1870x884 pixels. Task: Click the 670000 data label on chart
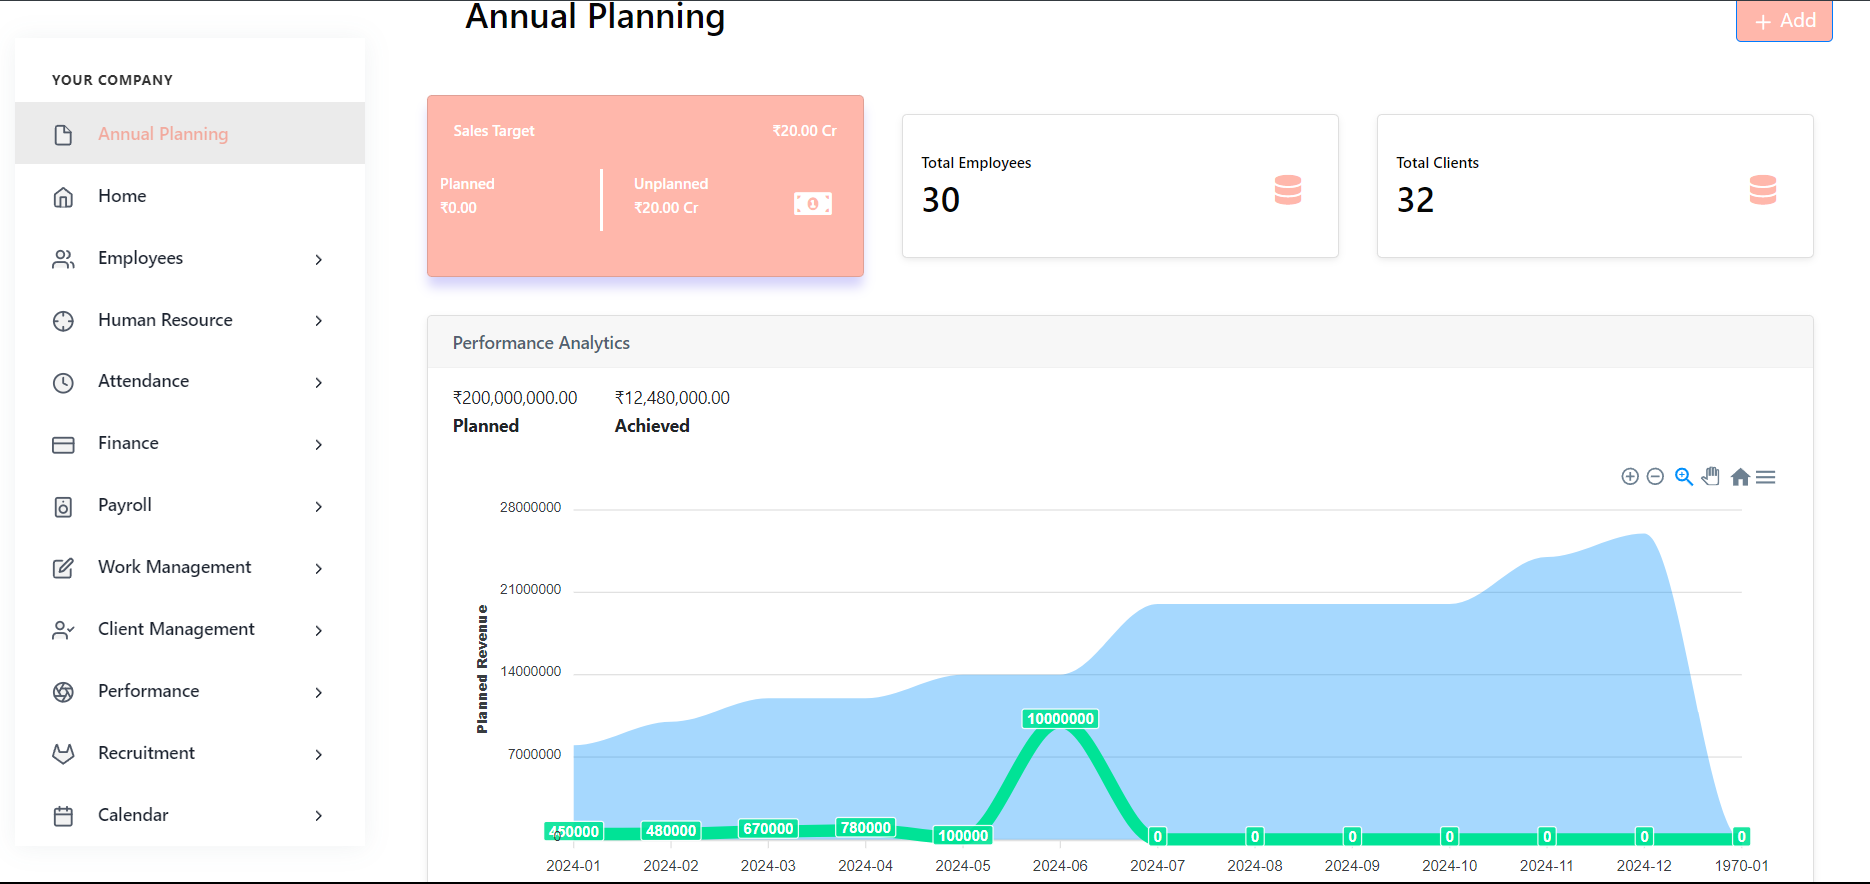768,829
